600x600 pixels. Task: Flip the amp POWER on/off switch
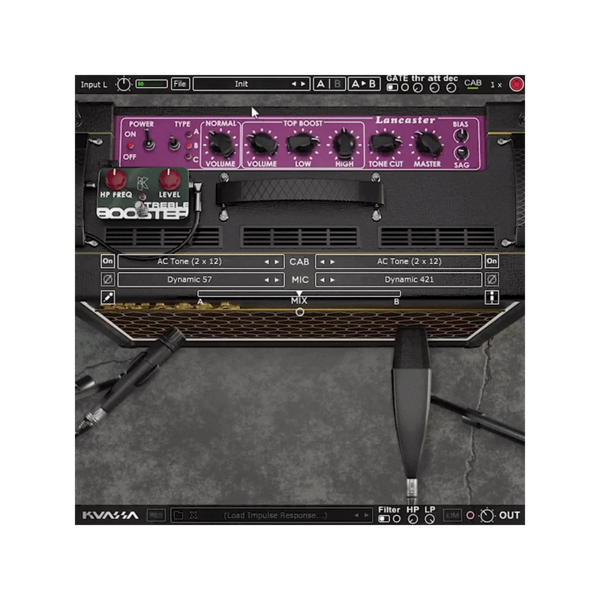[x=148, y=141]
